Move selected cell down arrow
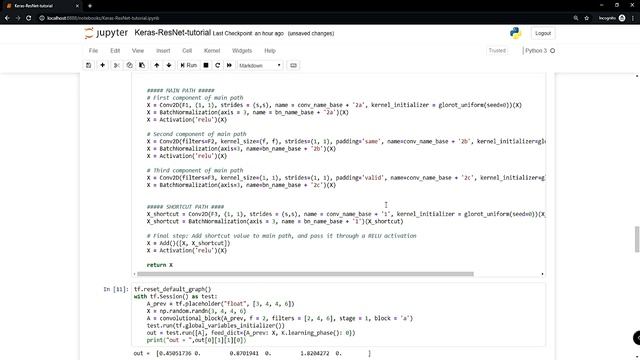Screen dimensions: 640x360 pos(169,65)
